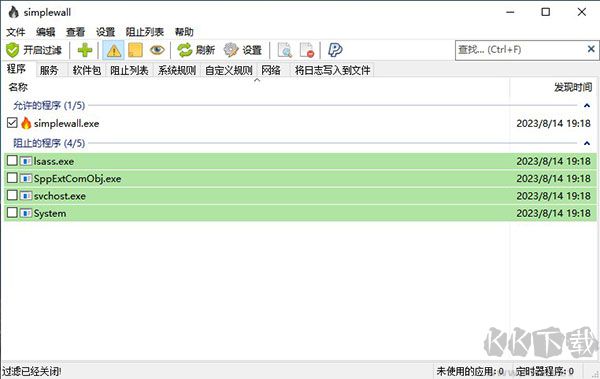Clear log with red-dot page icon

pos(307,50)
